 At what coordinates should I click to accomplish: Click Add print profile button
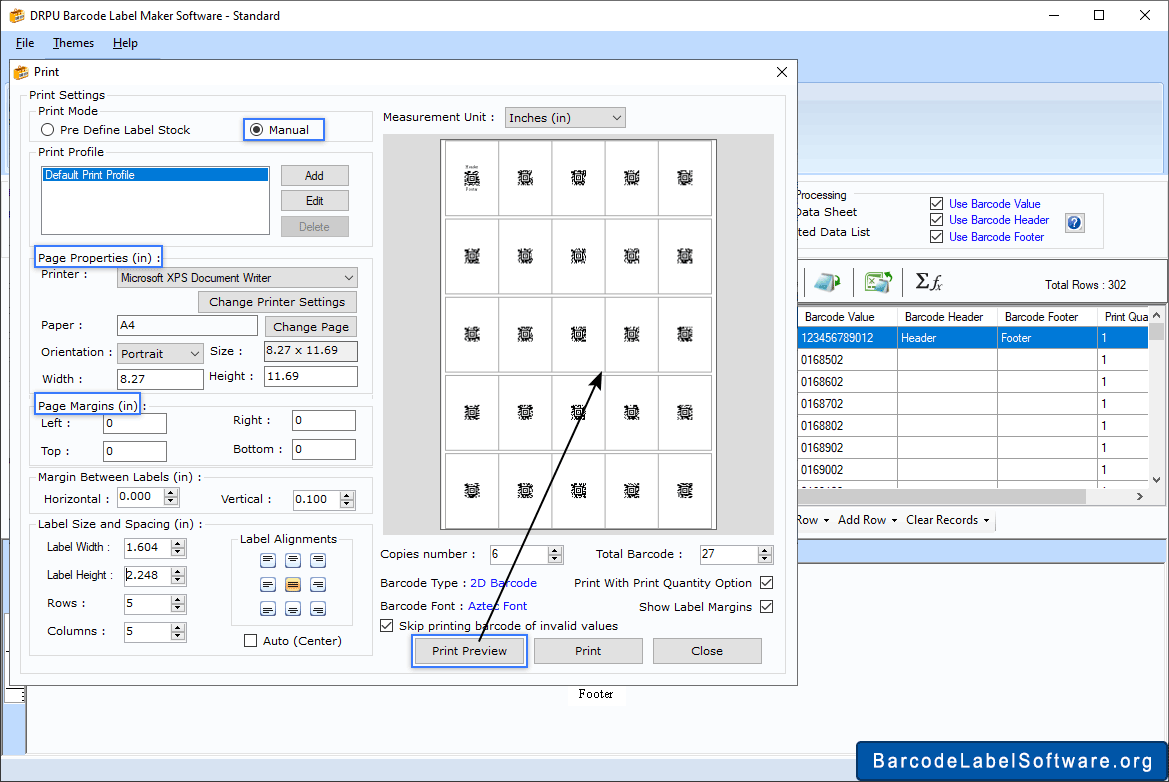tap(315, 175)
